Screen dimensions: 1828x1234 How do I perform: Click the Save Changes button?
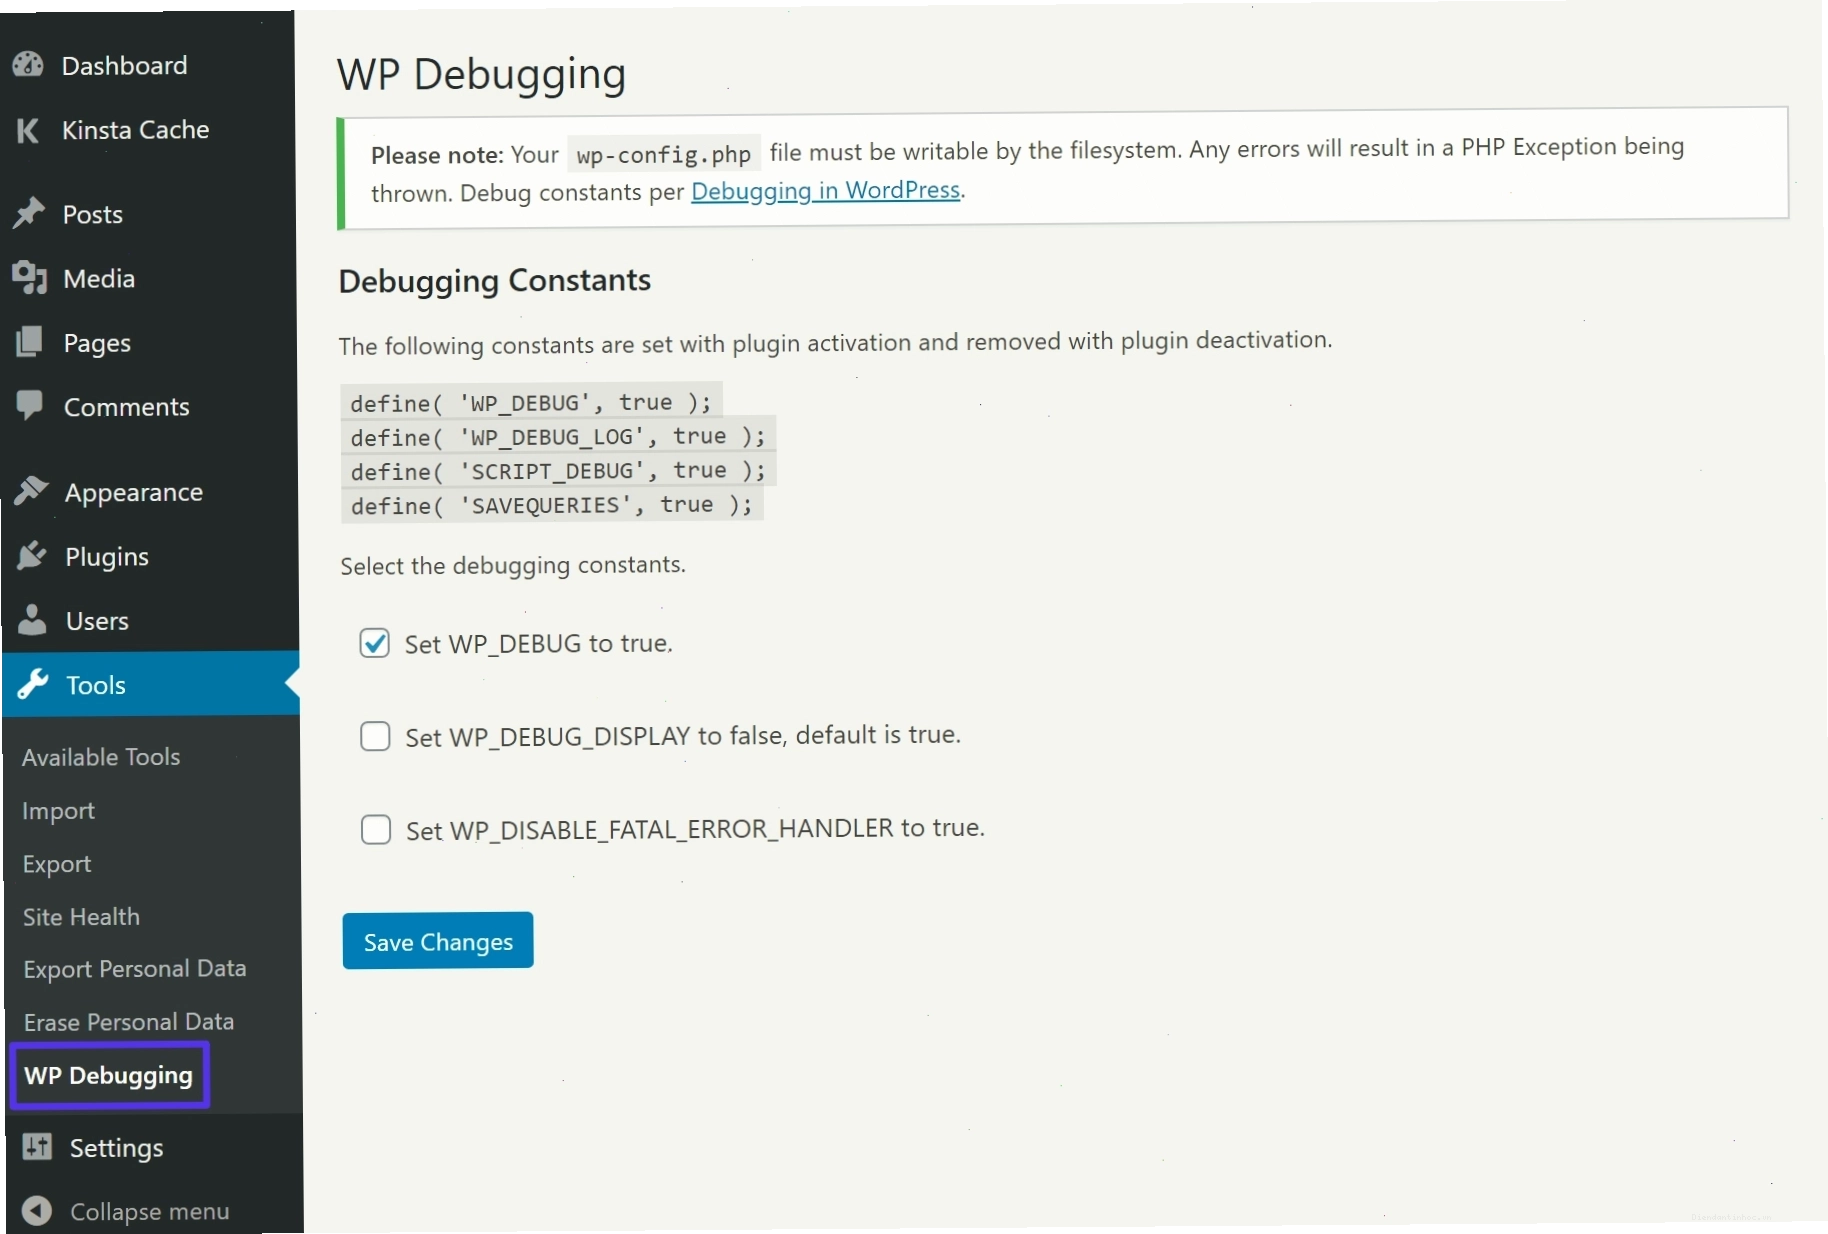(438, 941)
